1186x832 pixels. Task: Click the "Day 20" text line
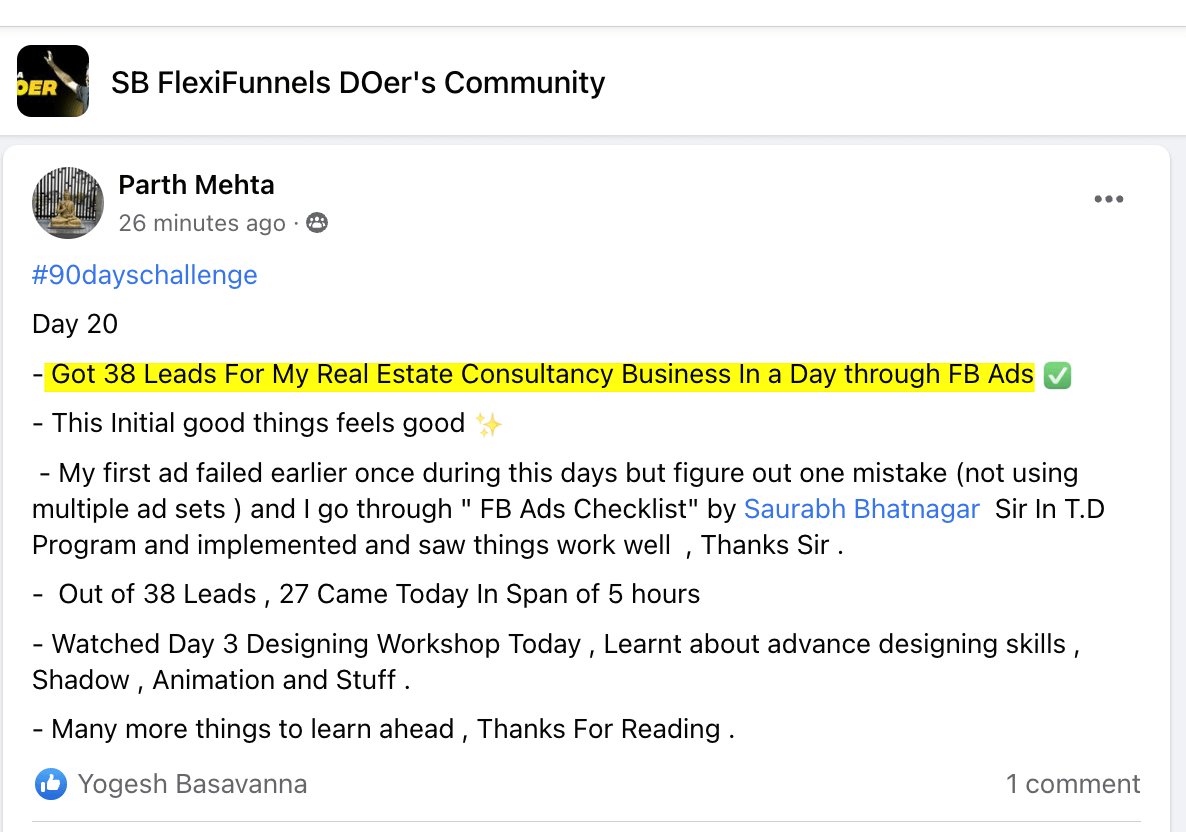pyautogui.click(x=75, y=324)
